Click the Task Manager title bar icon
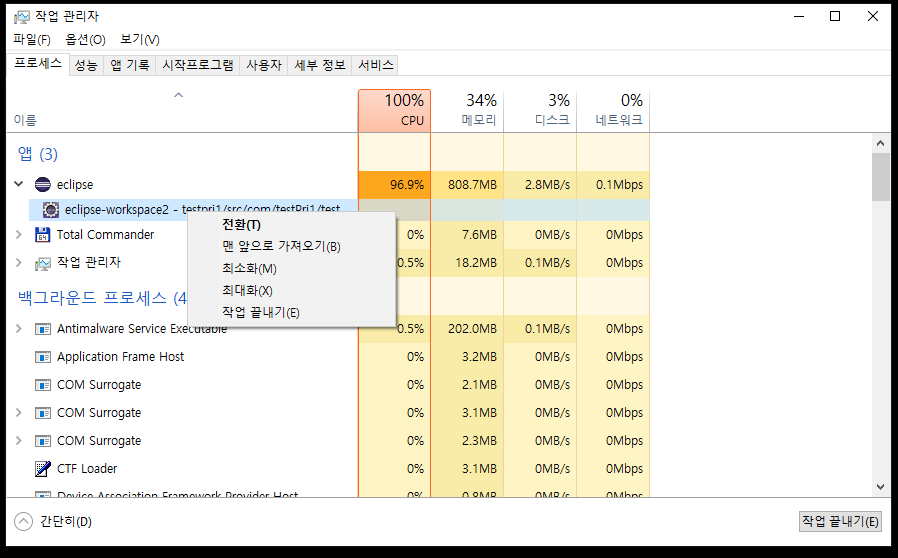The width and height of the screenshot is (898, 558). 21,17
